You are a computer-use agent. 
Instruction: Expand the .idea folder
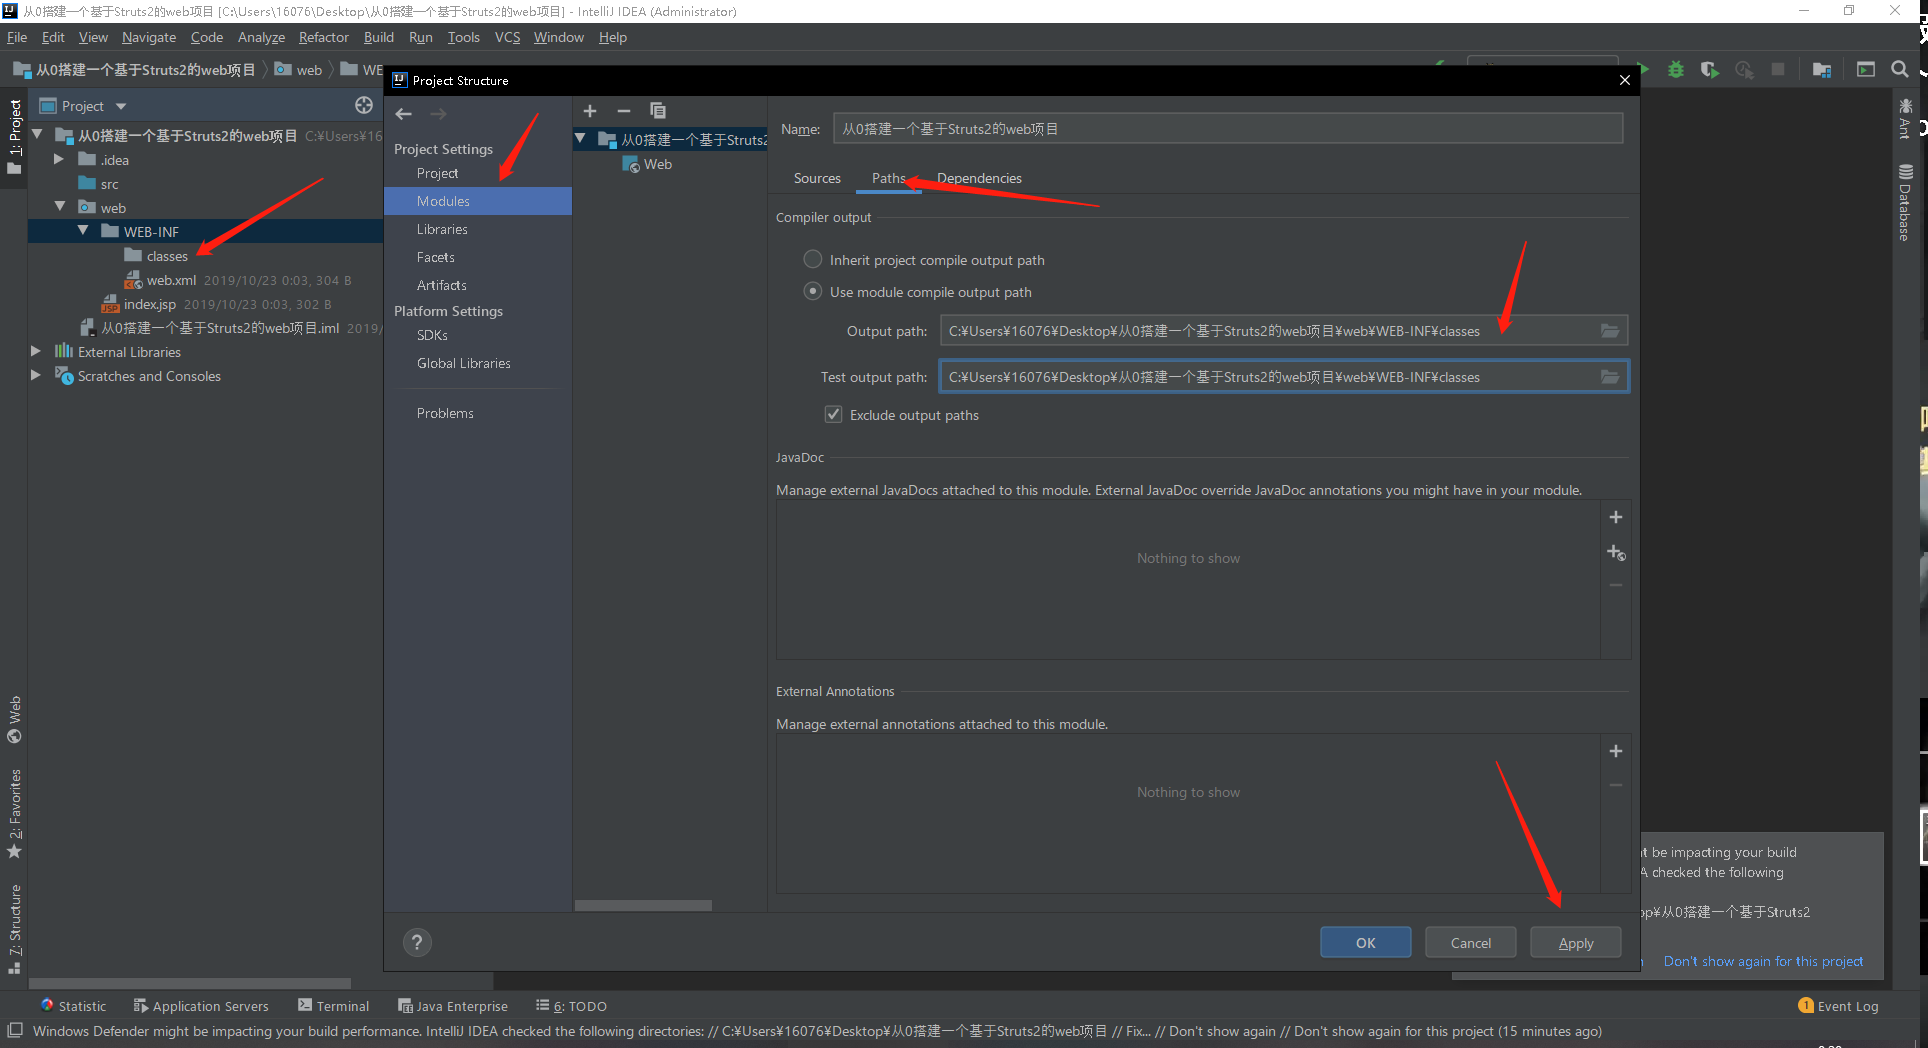pos(59,159)
